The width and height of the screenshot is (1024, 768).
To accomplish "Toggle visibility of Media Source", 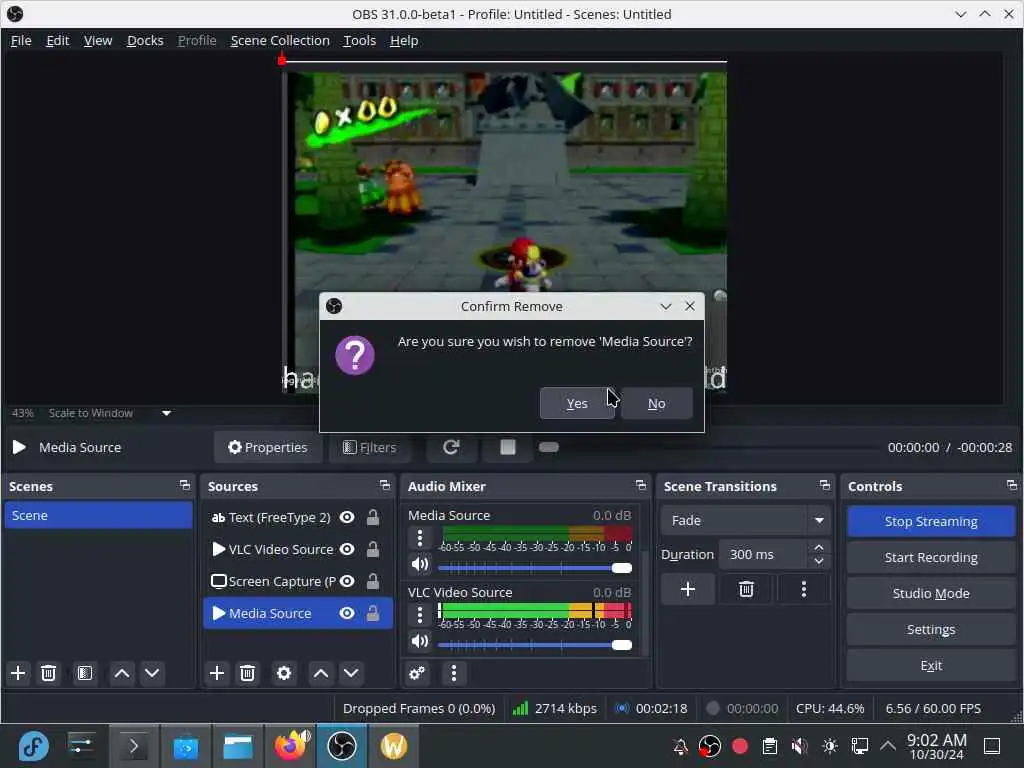I will pyautogui.click(x=347, y=613).
